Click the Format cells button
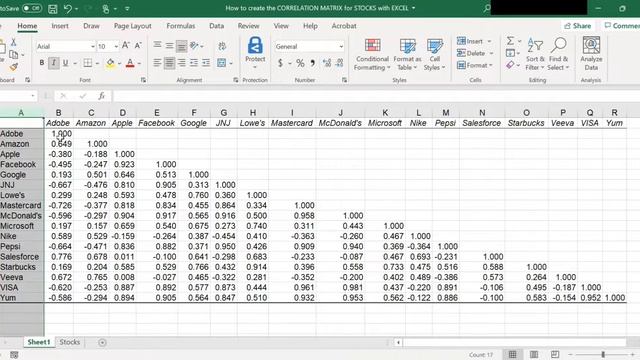640x360 pixels. (475, 65)
